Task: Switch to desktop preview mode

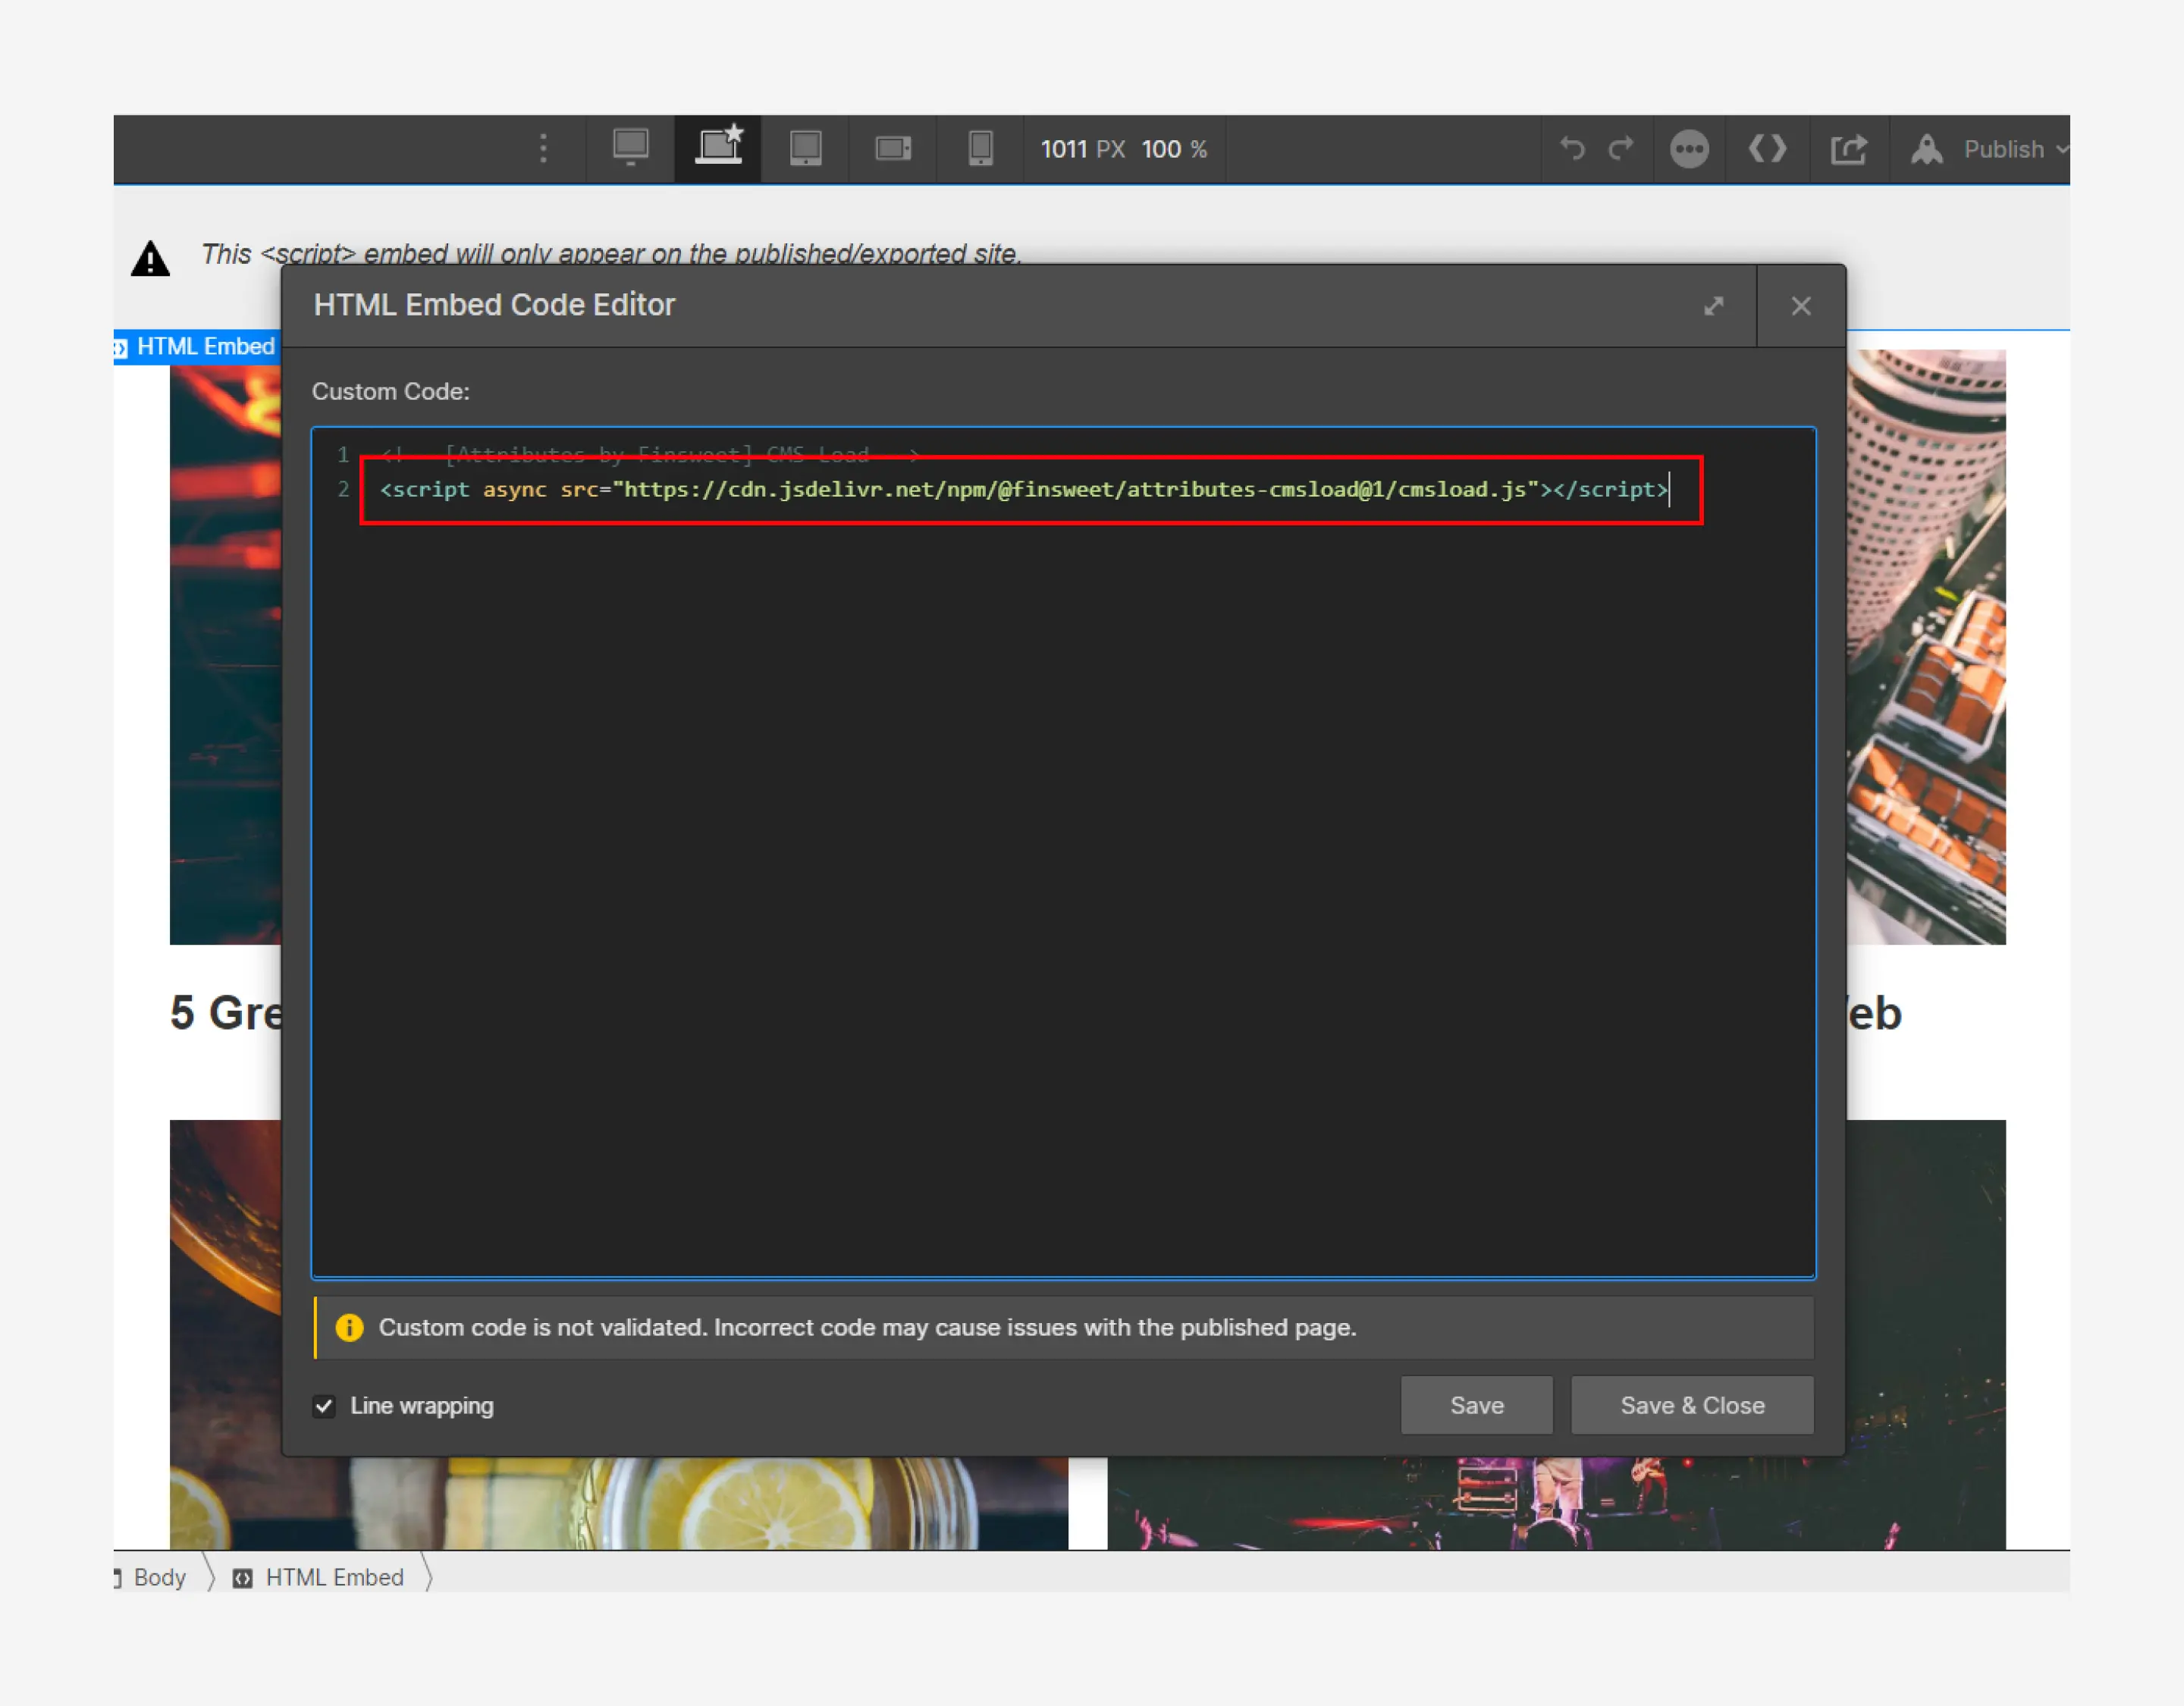Action: pyautogui.click(x=632, y=148)
